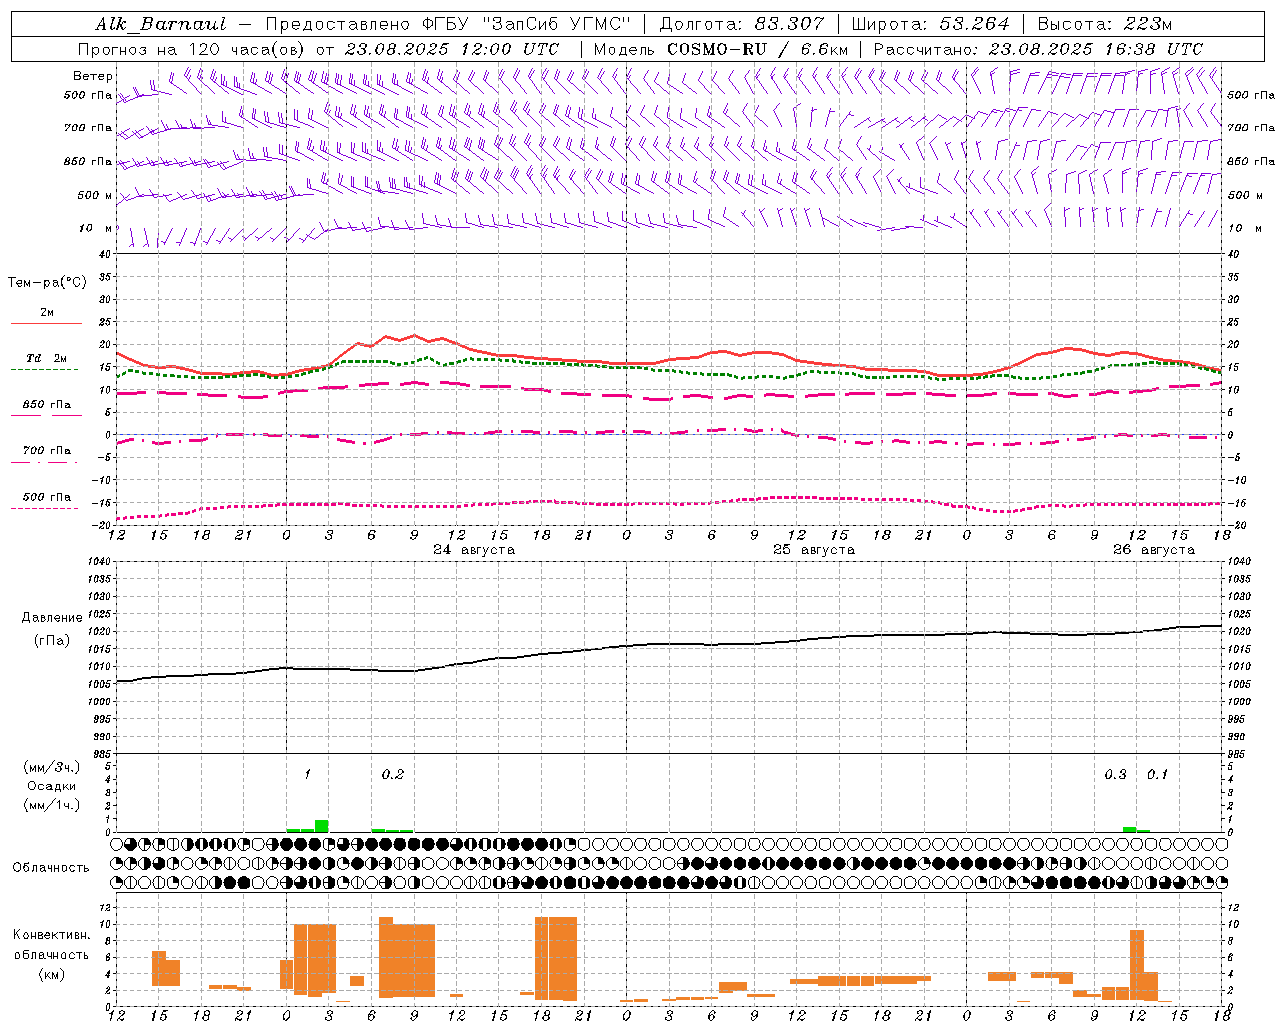The height and width of the screenshot is (1024, 1280).
Task: Click the 25 августа date label
Action: point(814,550)
